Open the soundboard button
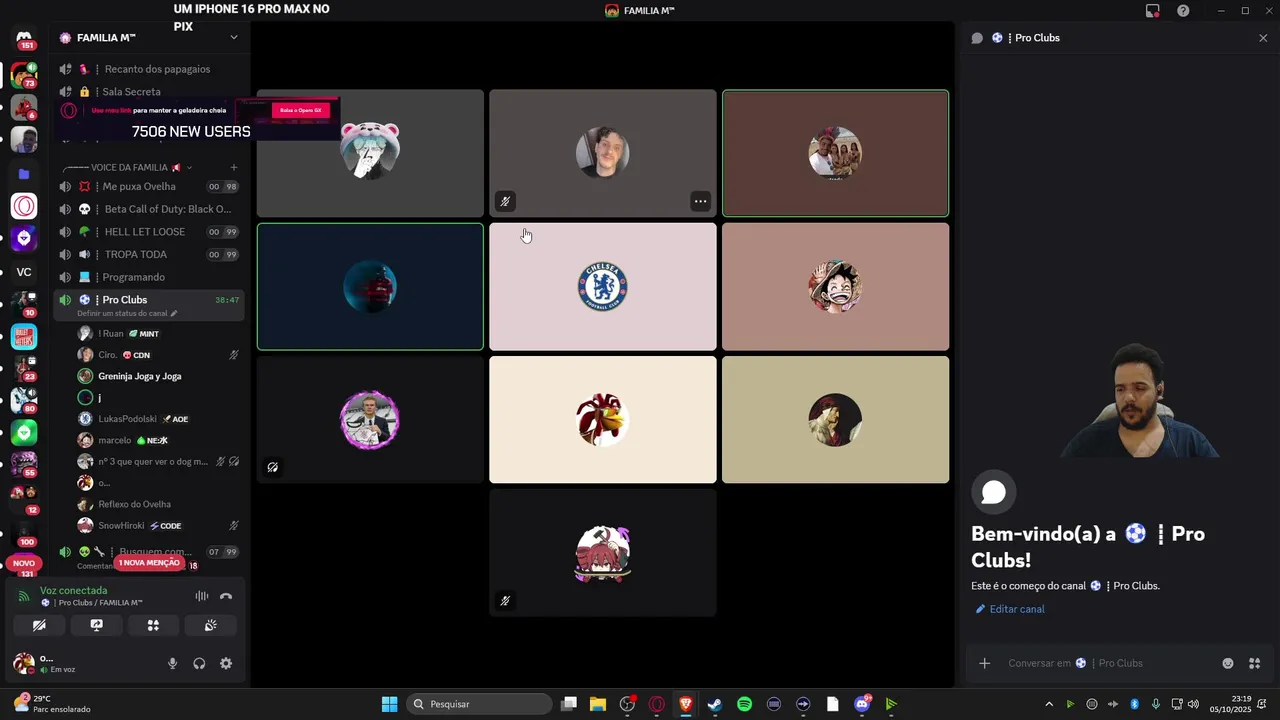1280x720 pixels. (x=210, y=625)
